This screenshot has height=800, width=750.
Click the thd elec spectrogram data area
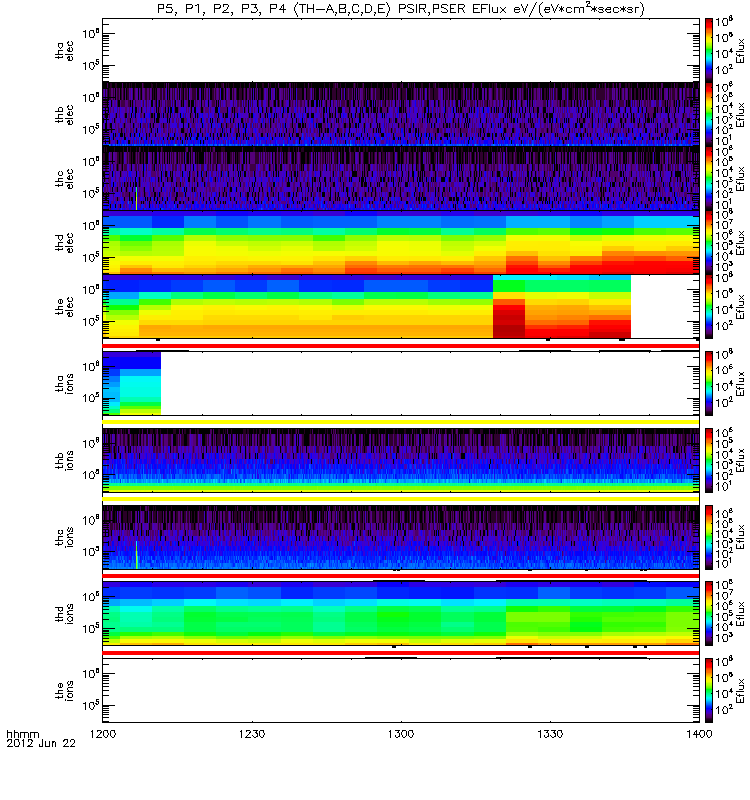click(401, 242)
